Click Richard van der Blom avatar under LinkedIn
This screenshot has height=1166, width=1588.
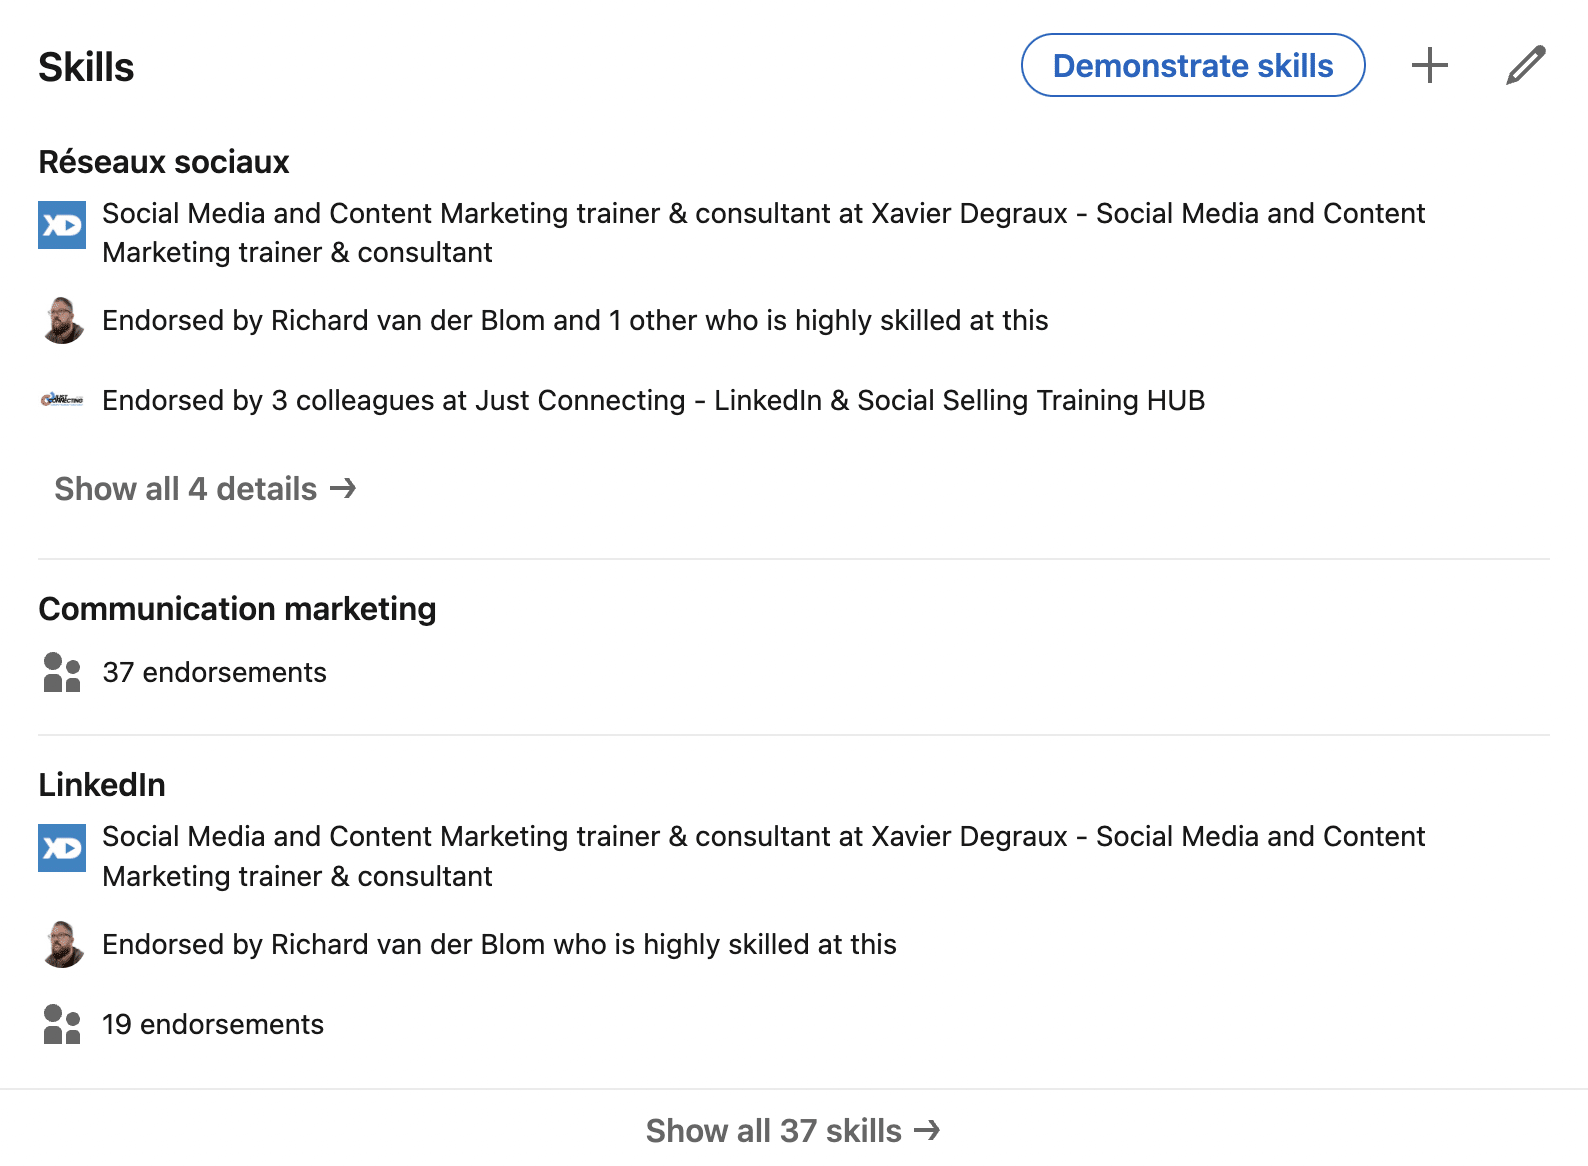[x=62, y=944]
